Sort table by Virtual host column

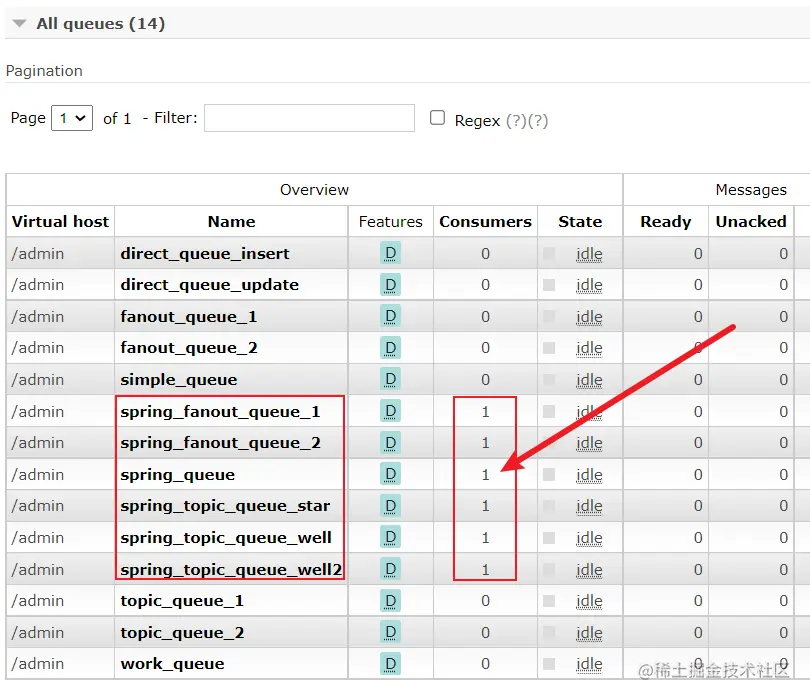pos(60,221)
